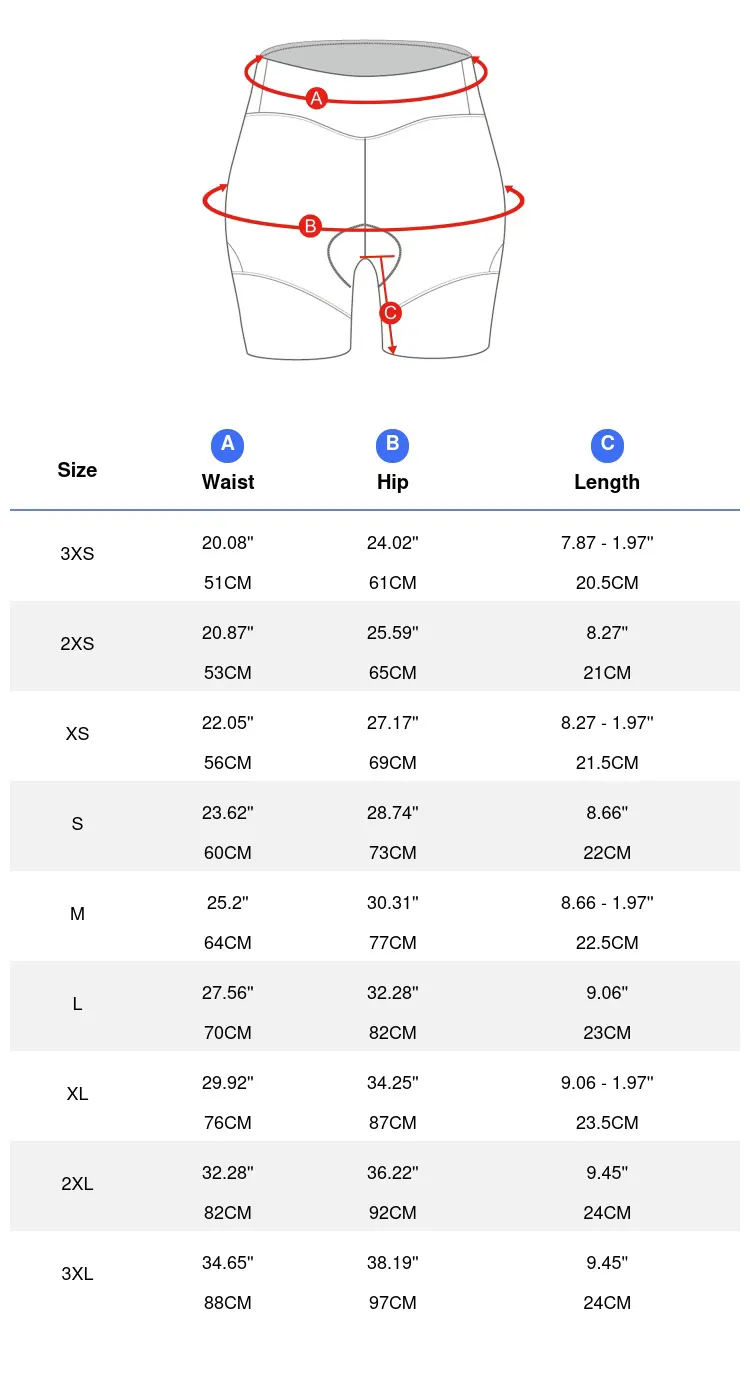Click the blue B circle above Hip
This screenshot has height=1400, width=750.
tap(392, 445)
